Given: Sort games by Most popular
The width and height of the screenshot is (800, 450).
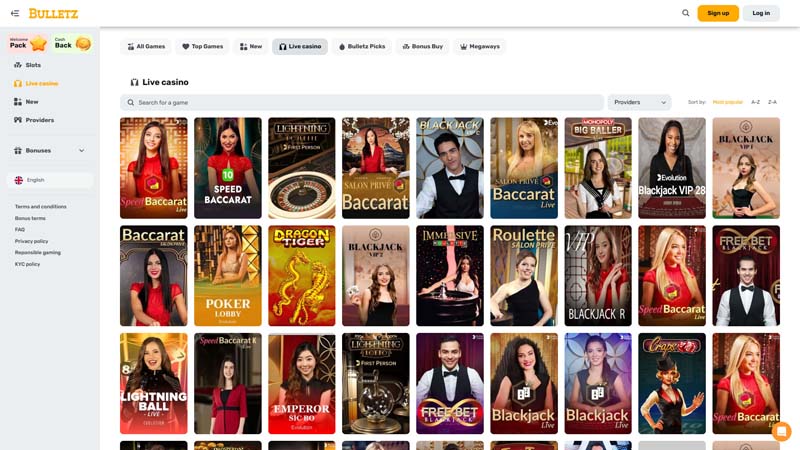Looking at the screenshot, I should click(727, 102).
